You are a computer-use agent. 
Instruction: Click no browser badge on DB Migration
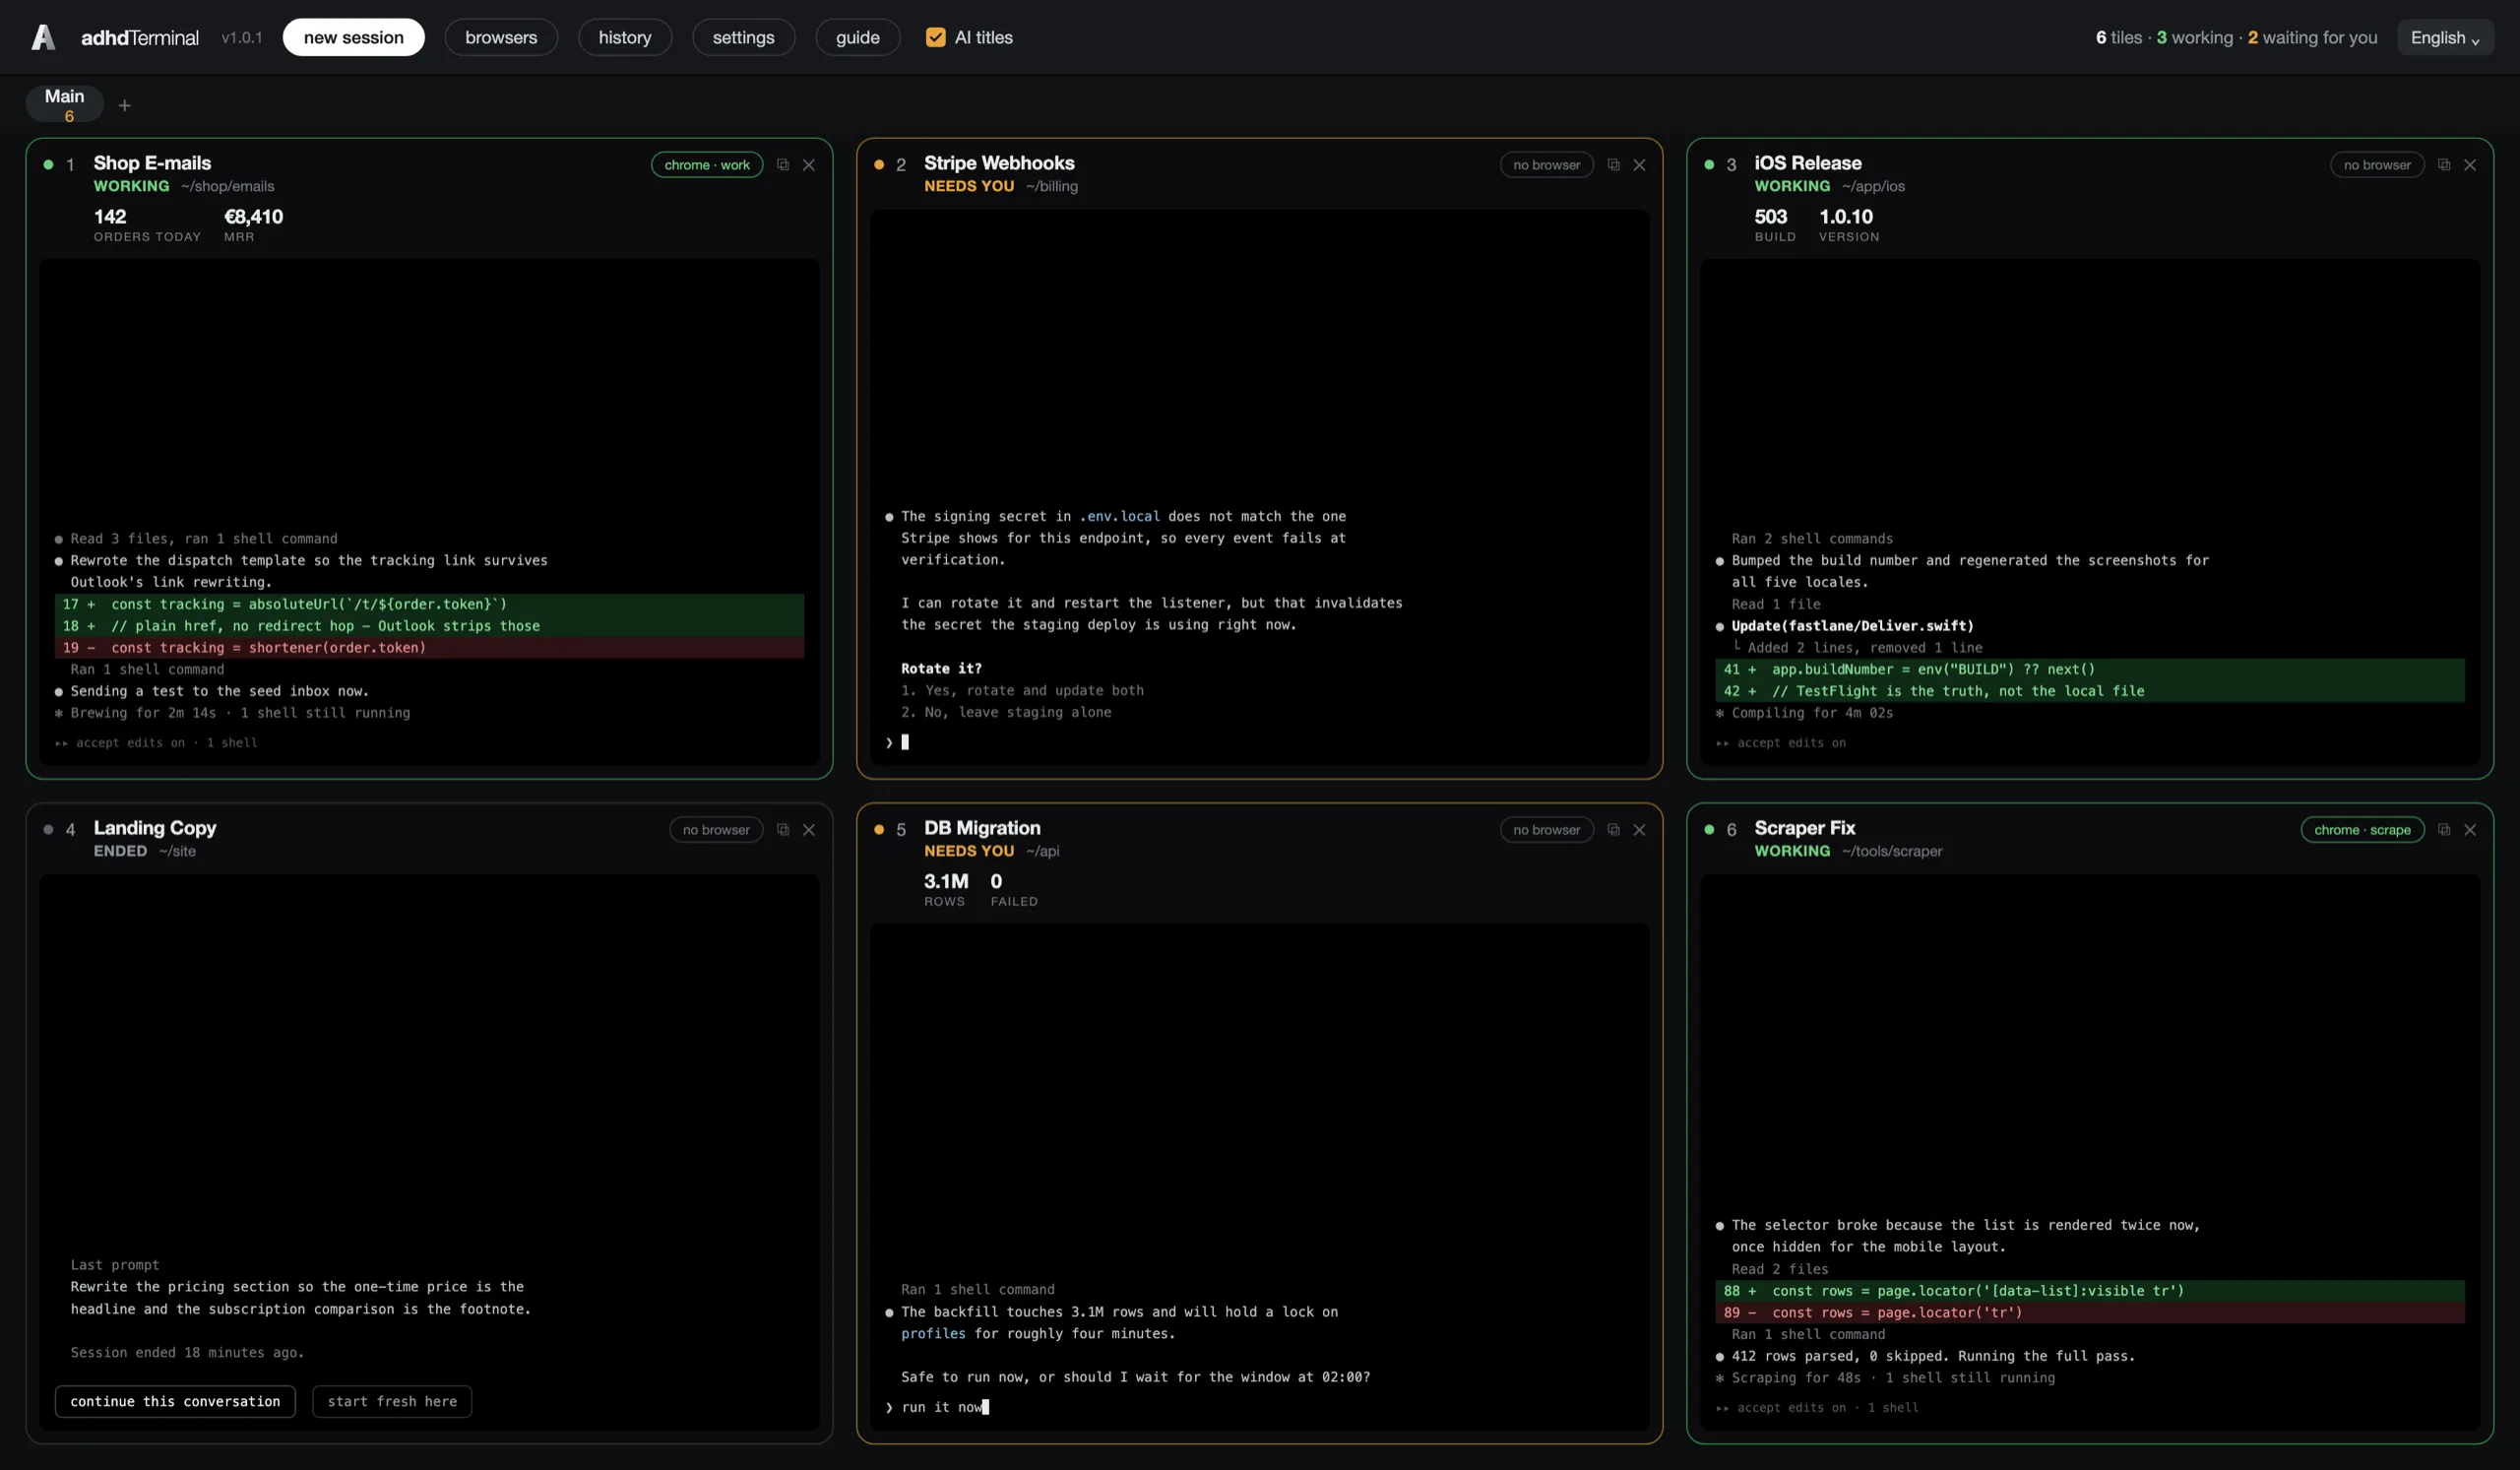[1546, 830]
